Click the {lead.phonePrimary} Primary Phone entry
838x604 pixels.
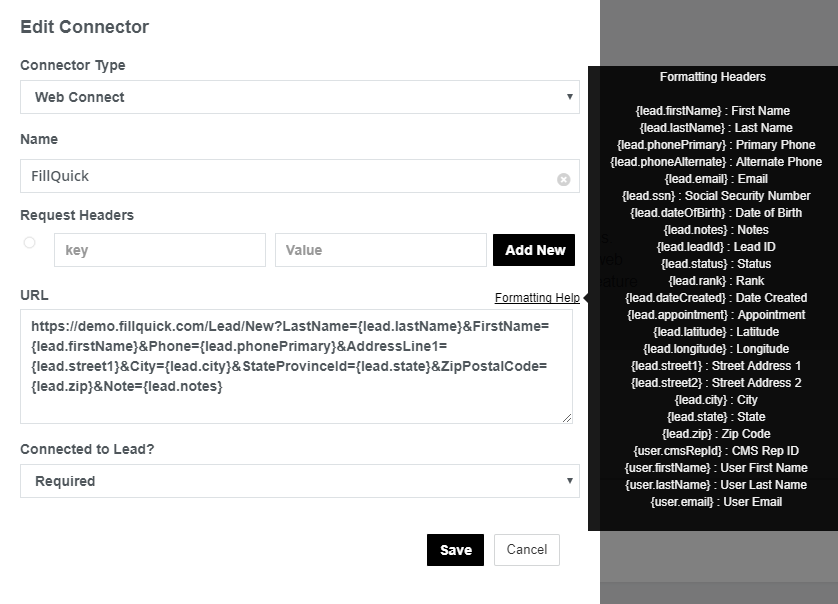713,145
